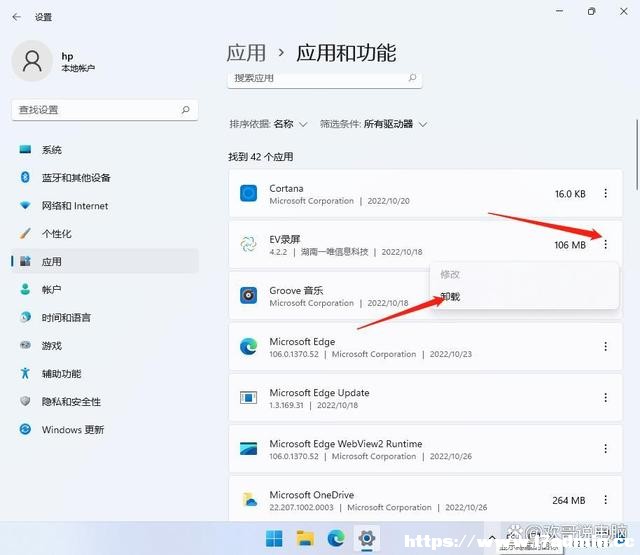Open more options for EV录屏

click(605, 244)
